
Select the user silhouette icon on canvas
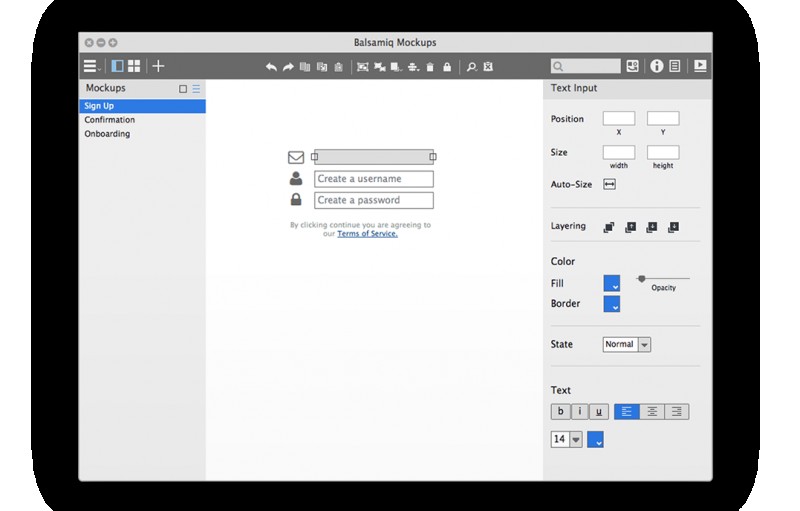point(296,178)
